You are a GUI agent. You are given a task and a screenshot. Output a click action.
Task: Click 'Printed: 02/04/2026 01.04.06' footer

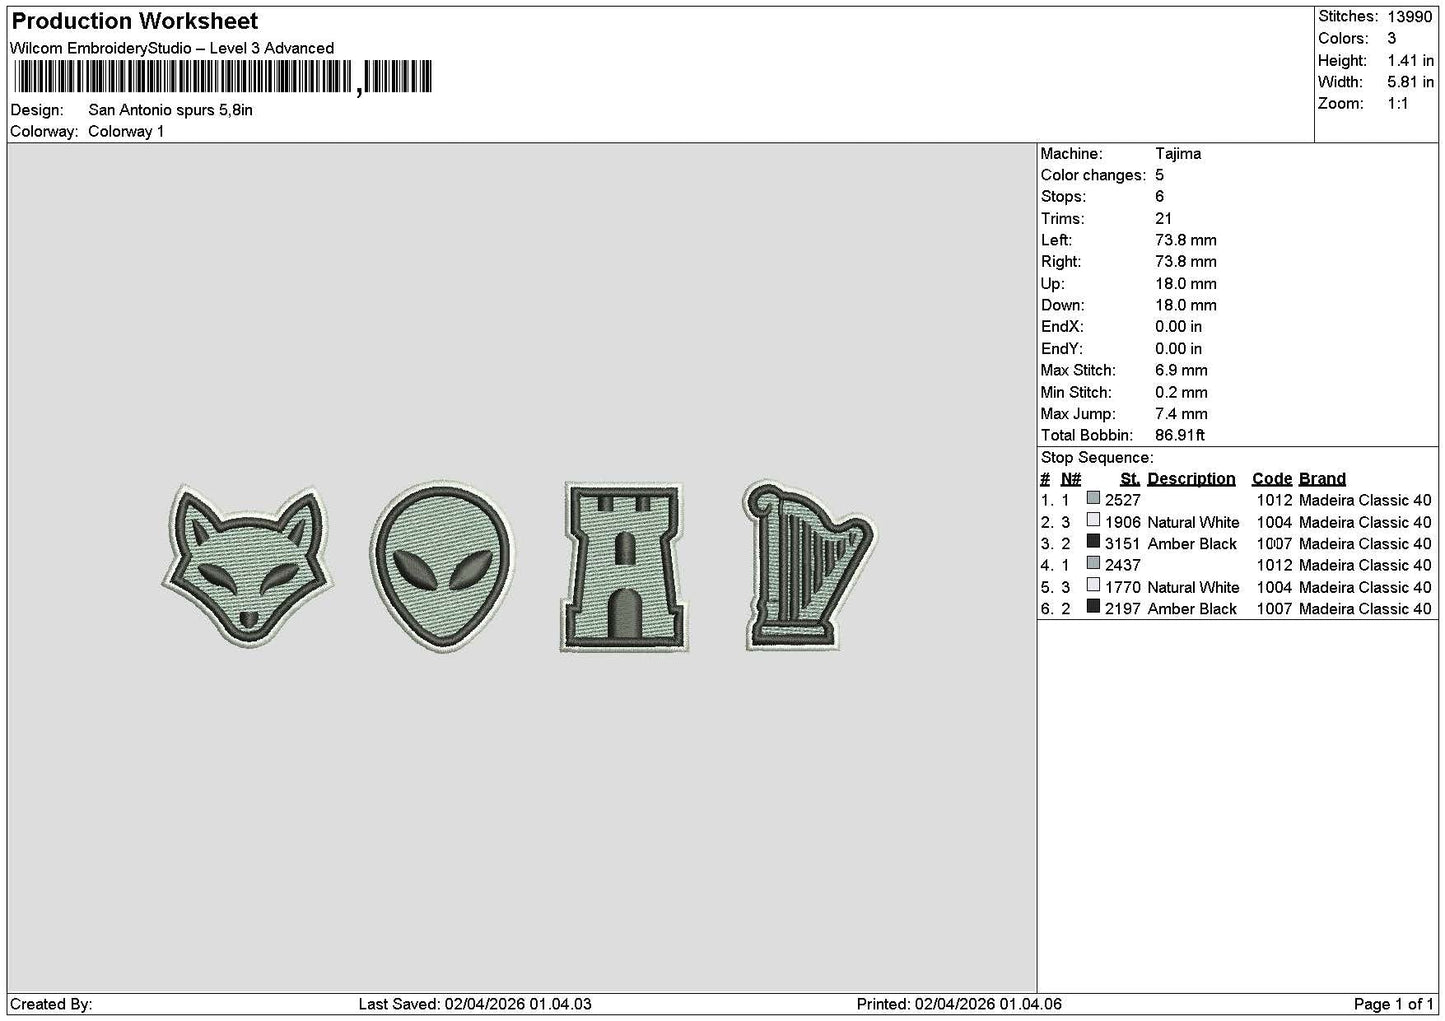coord(959,1004)
